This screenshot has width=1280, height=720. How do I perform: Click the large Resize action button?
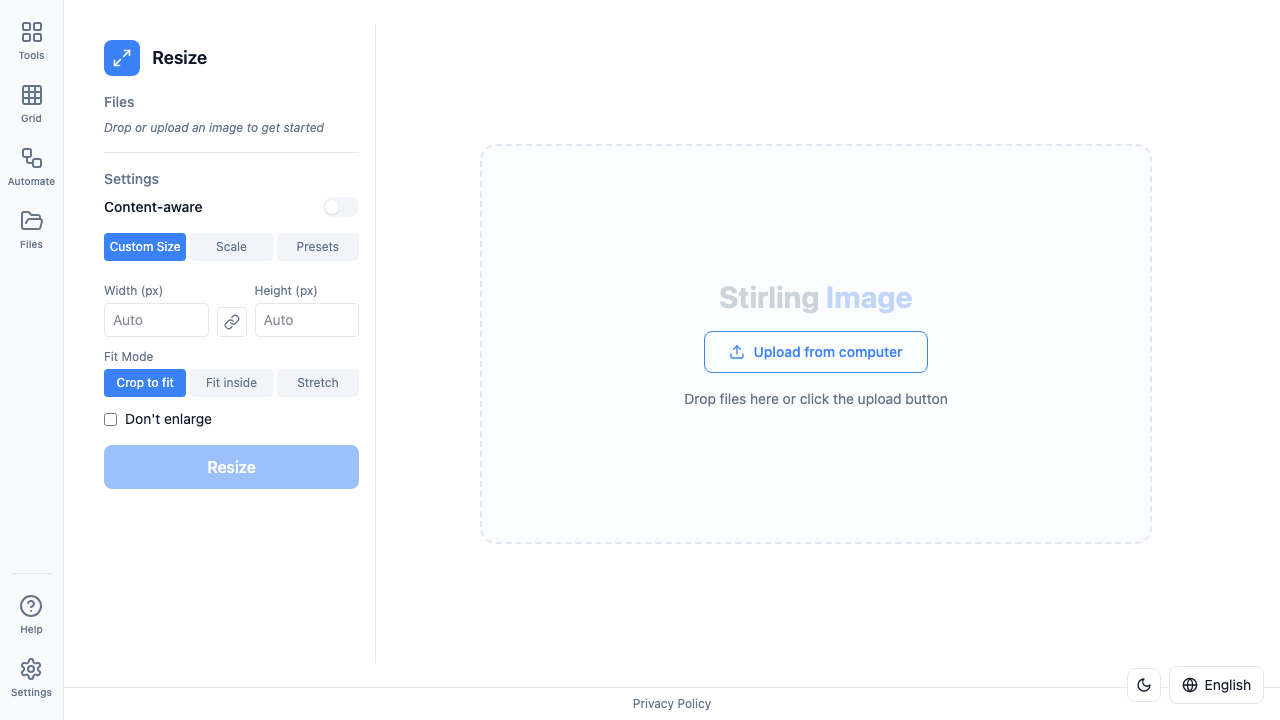pyautogui.click(x=231, y=467)
